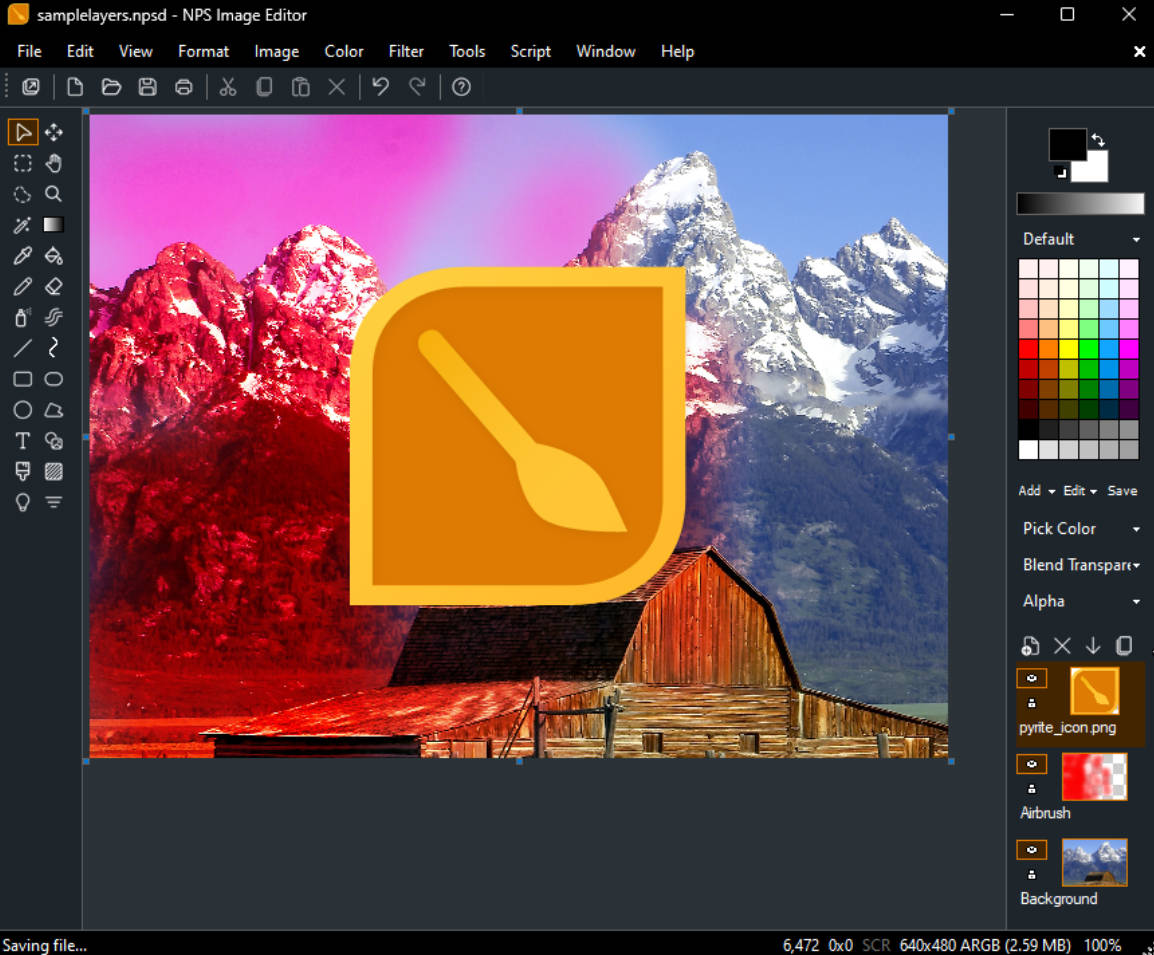Select the hatched Pattern fill tool

coord(54,472)
